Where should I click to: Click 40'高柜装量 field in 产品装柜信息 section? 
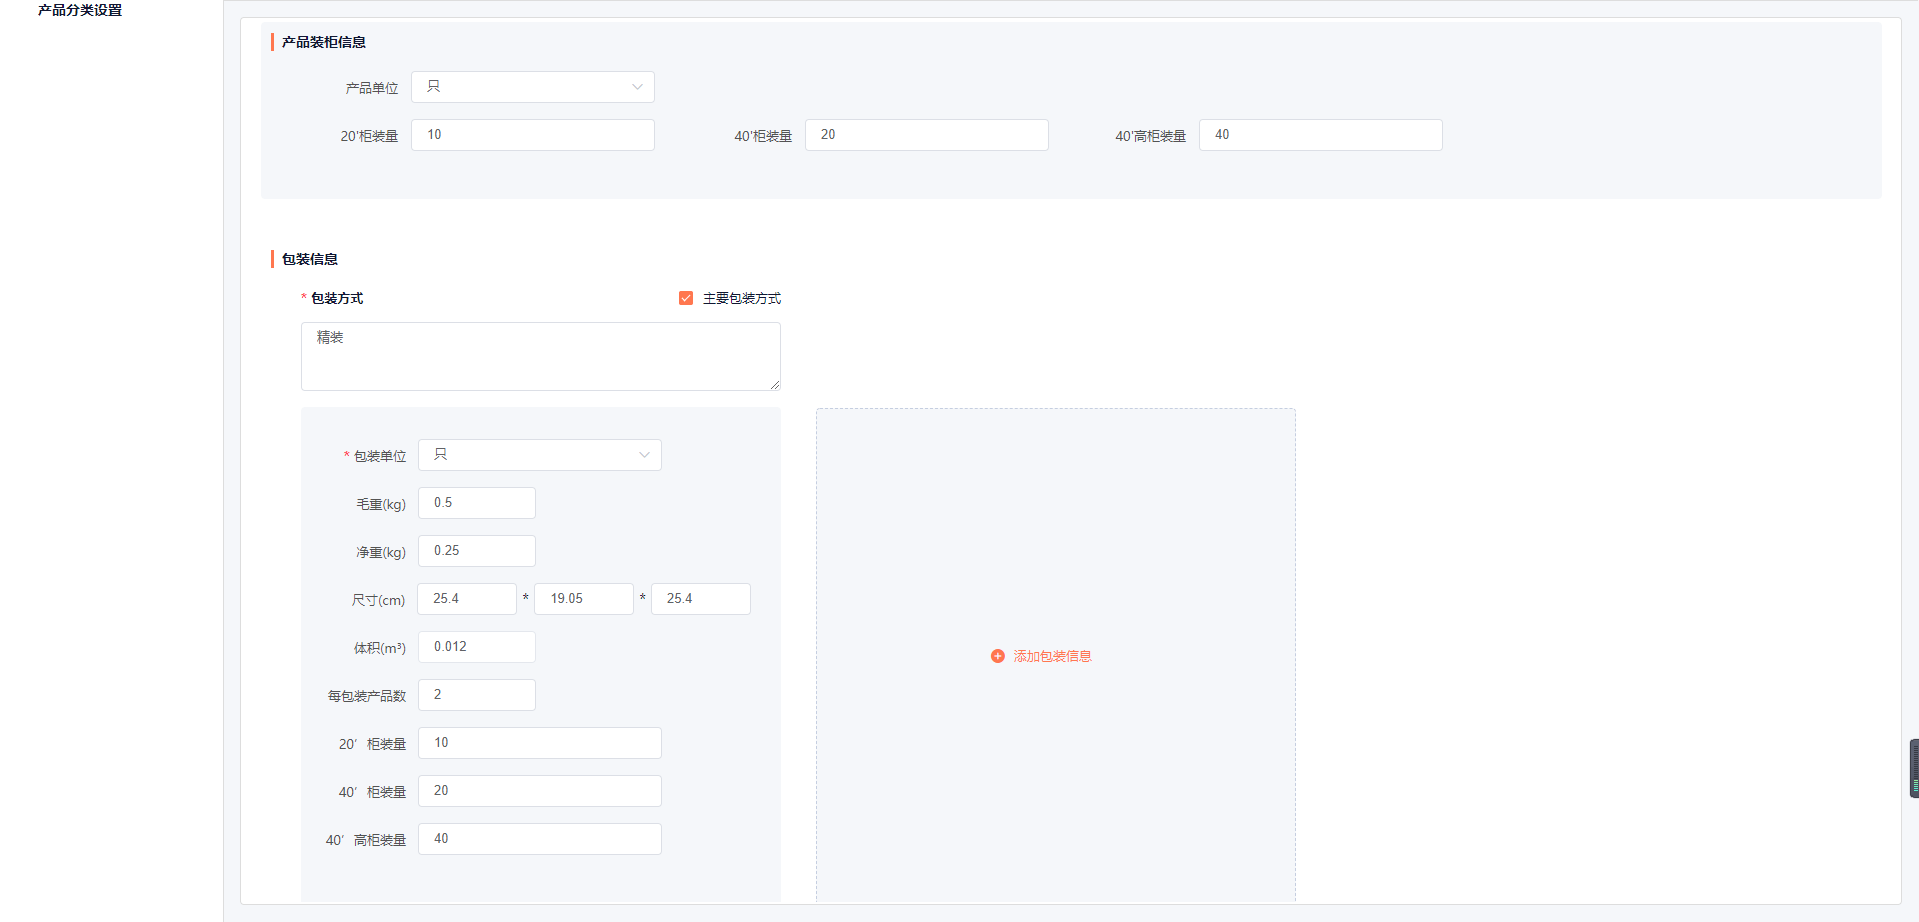pos(1320,135)
